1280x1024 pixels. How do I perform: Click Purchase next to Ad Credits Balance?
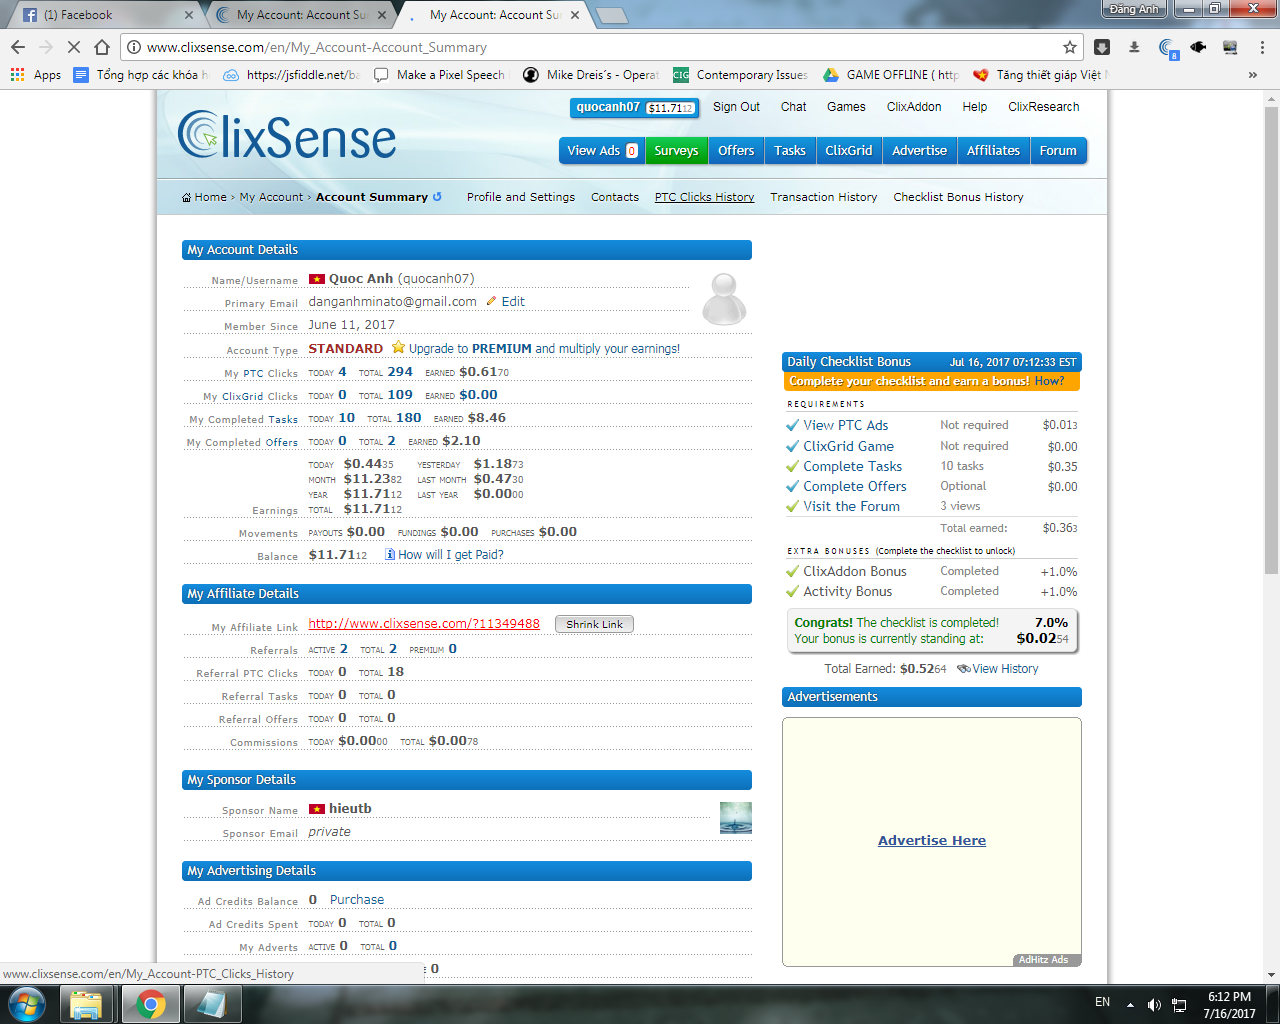(357, 900)
